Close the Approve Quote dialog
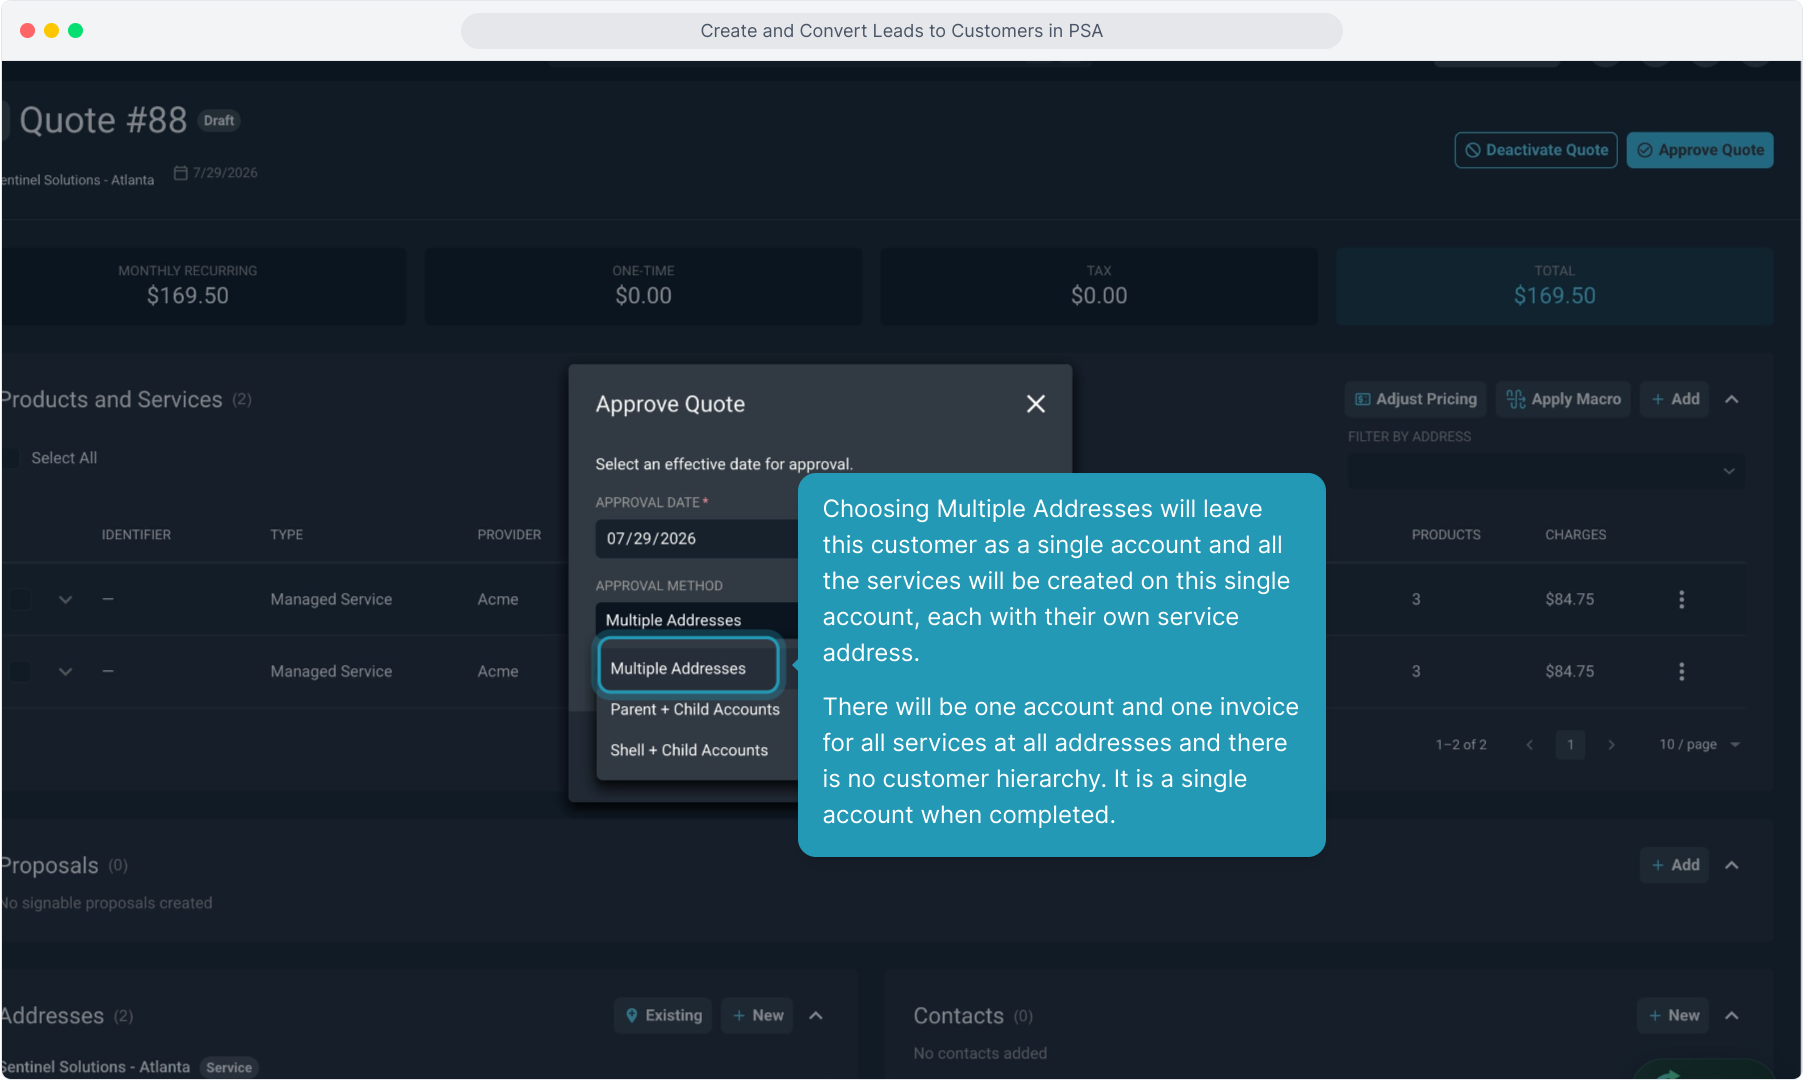Screen dimensions: 1804x1080 pyautogui.click(x=1036, y=404)
